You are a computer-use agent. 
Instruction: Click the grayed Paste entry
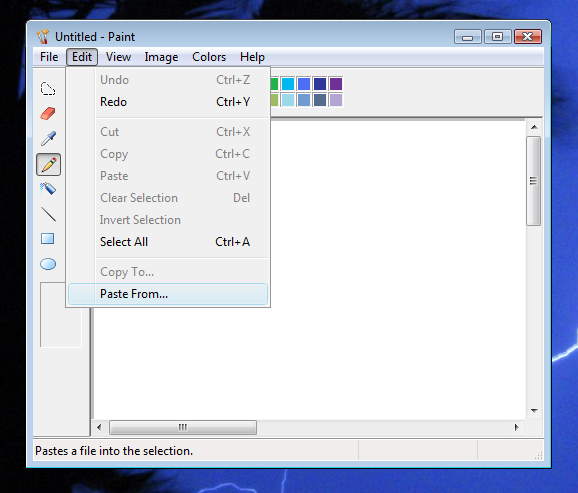[168, 176]
